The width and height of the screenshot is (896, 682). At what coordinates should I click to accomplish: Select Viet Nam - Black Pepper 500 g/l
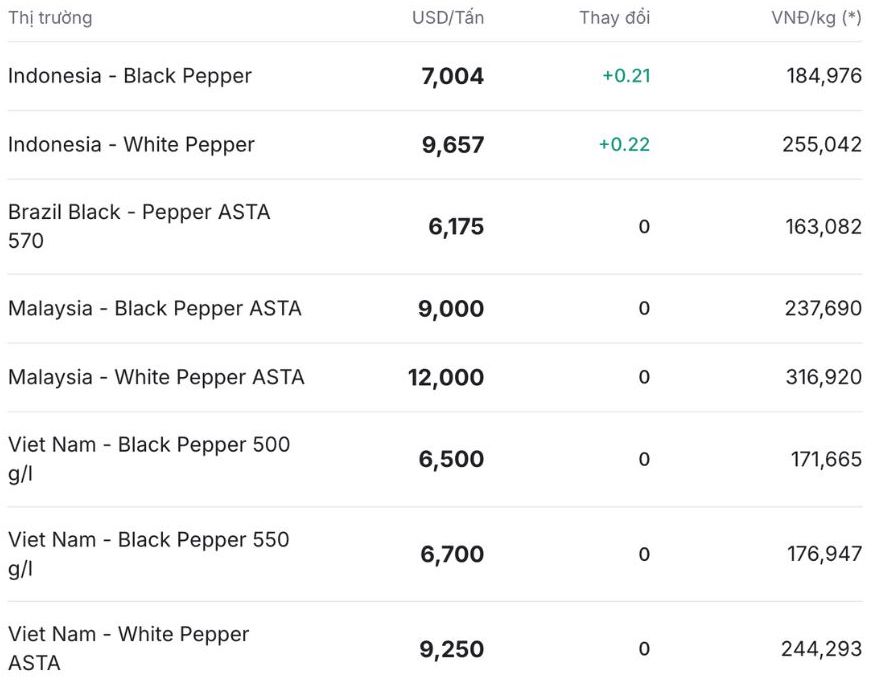point(149,458)
